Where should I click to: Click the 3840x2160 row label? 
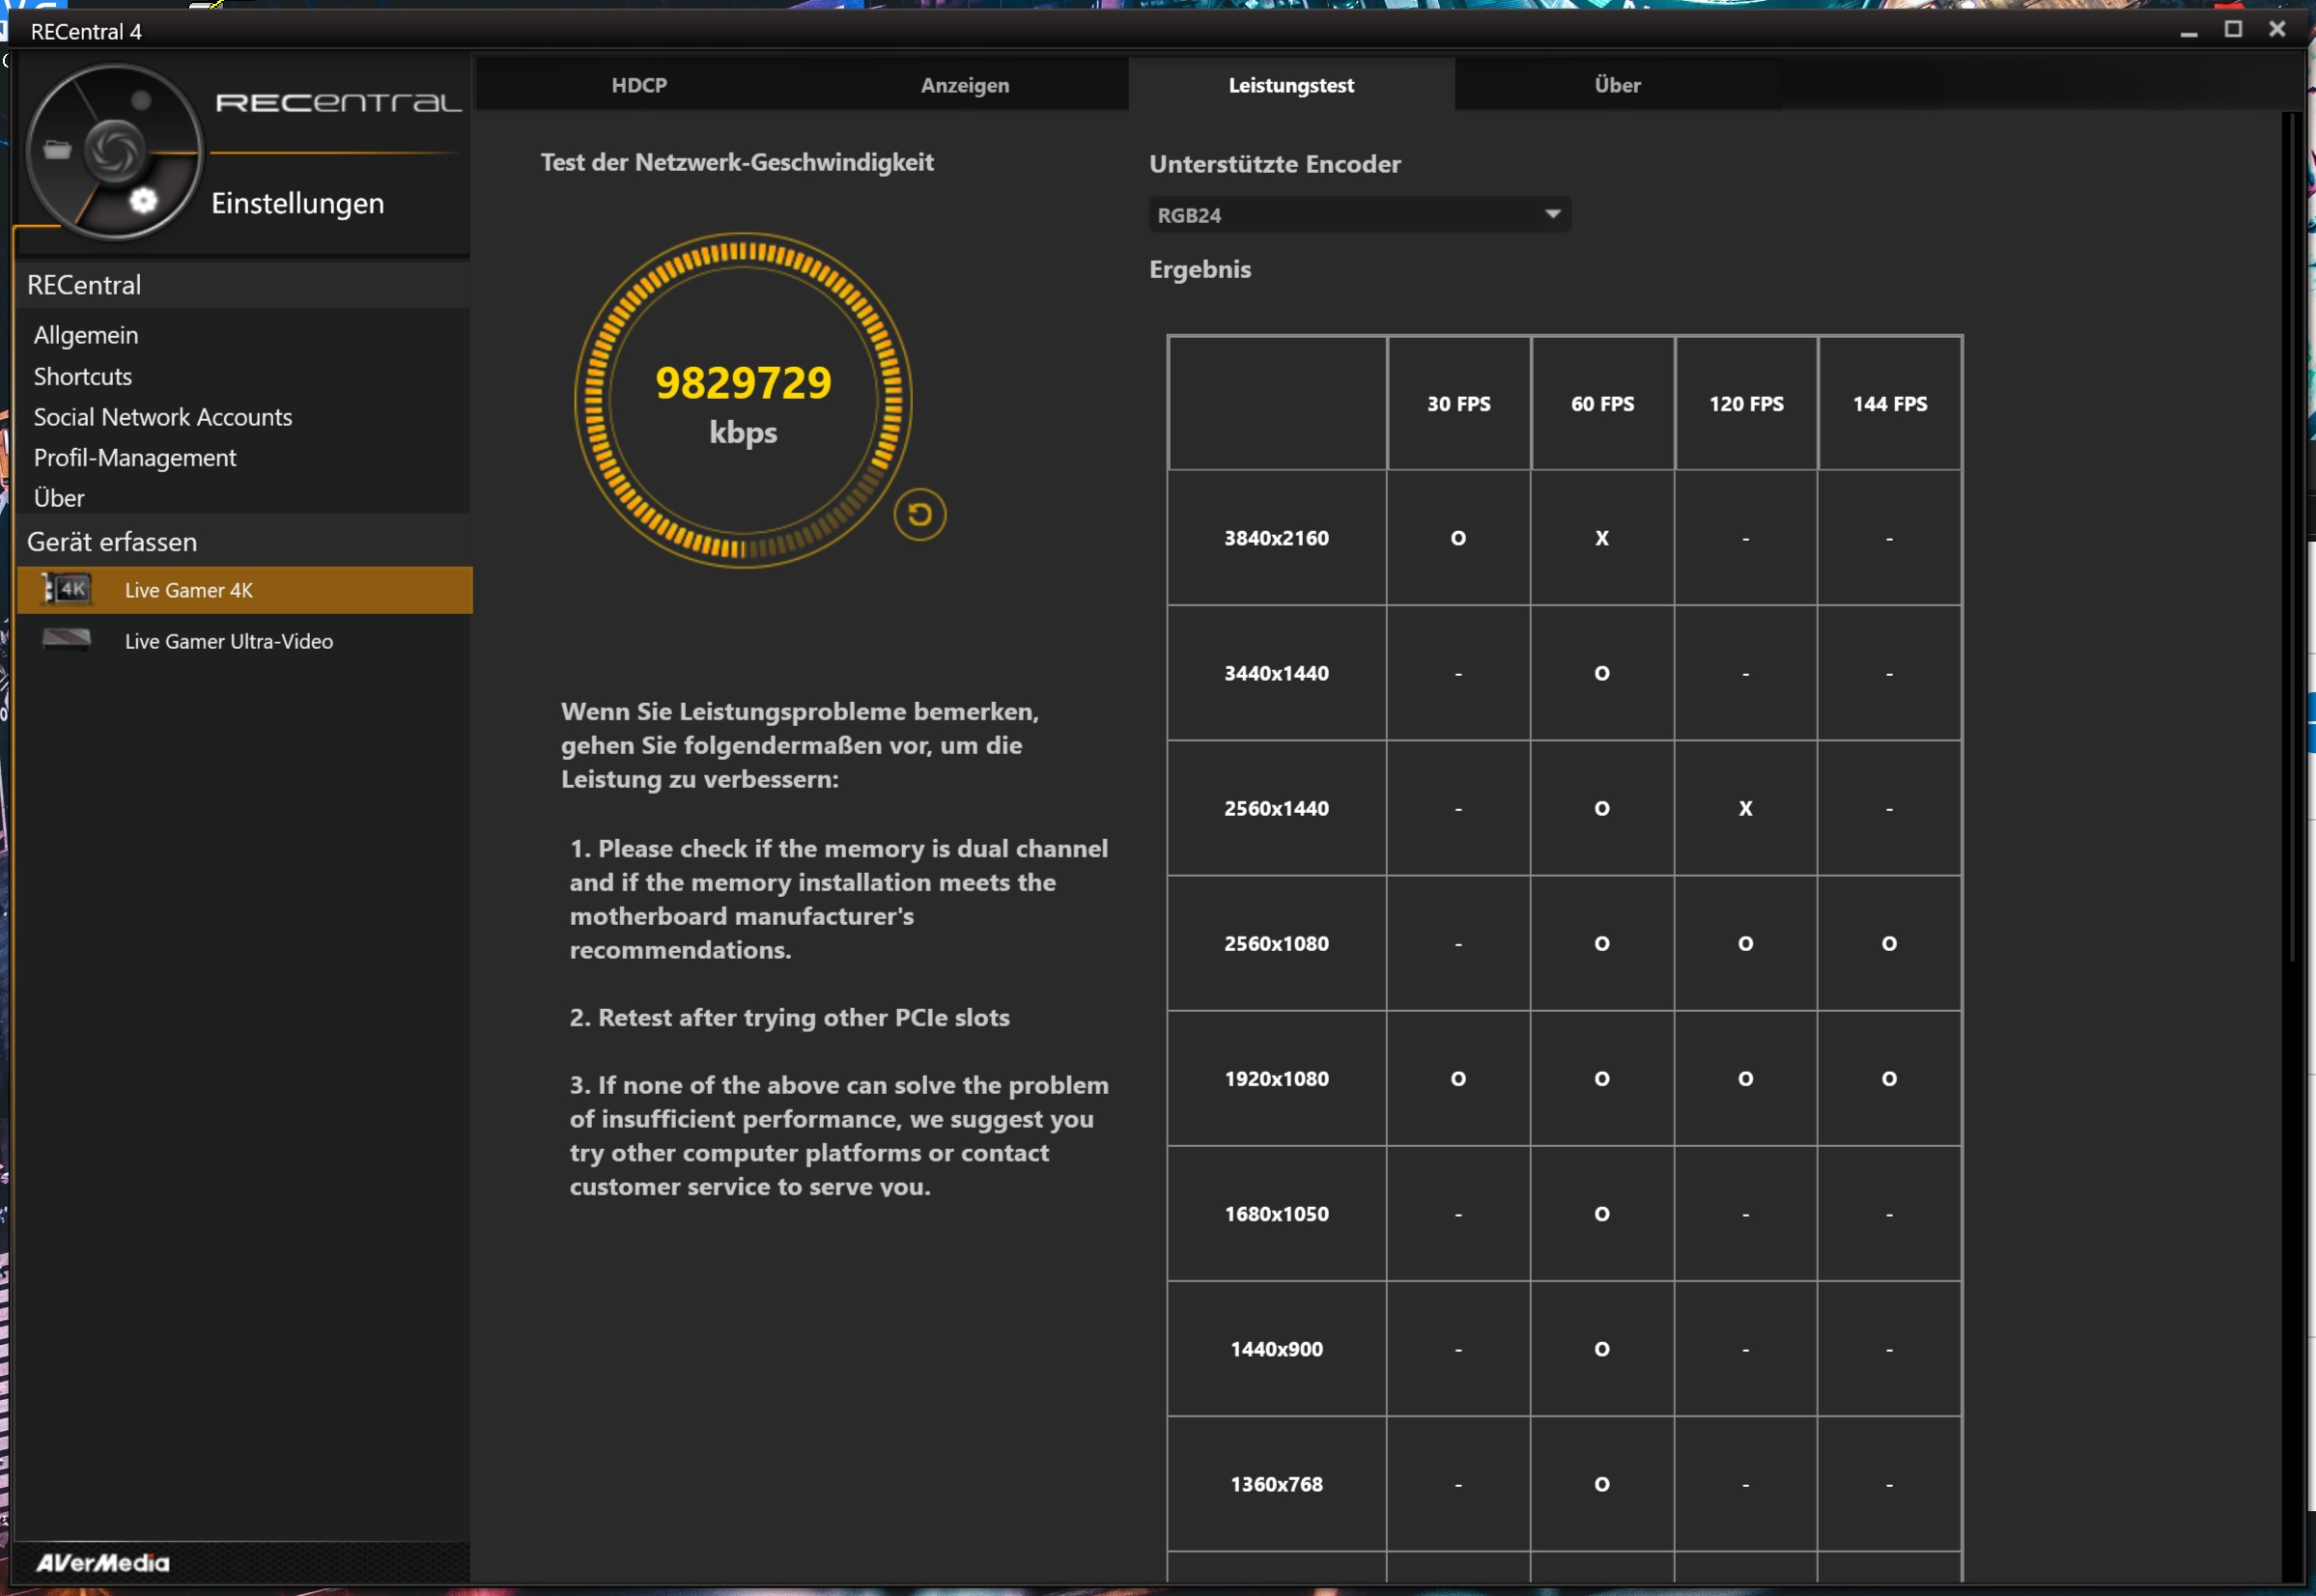(1277, 538)
